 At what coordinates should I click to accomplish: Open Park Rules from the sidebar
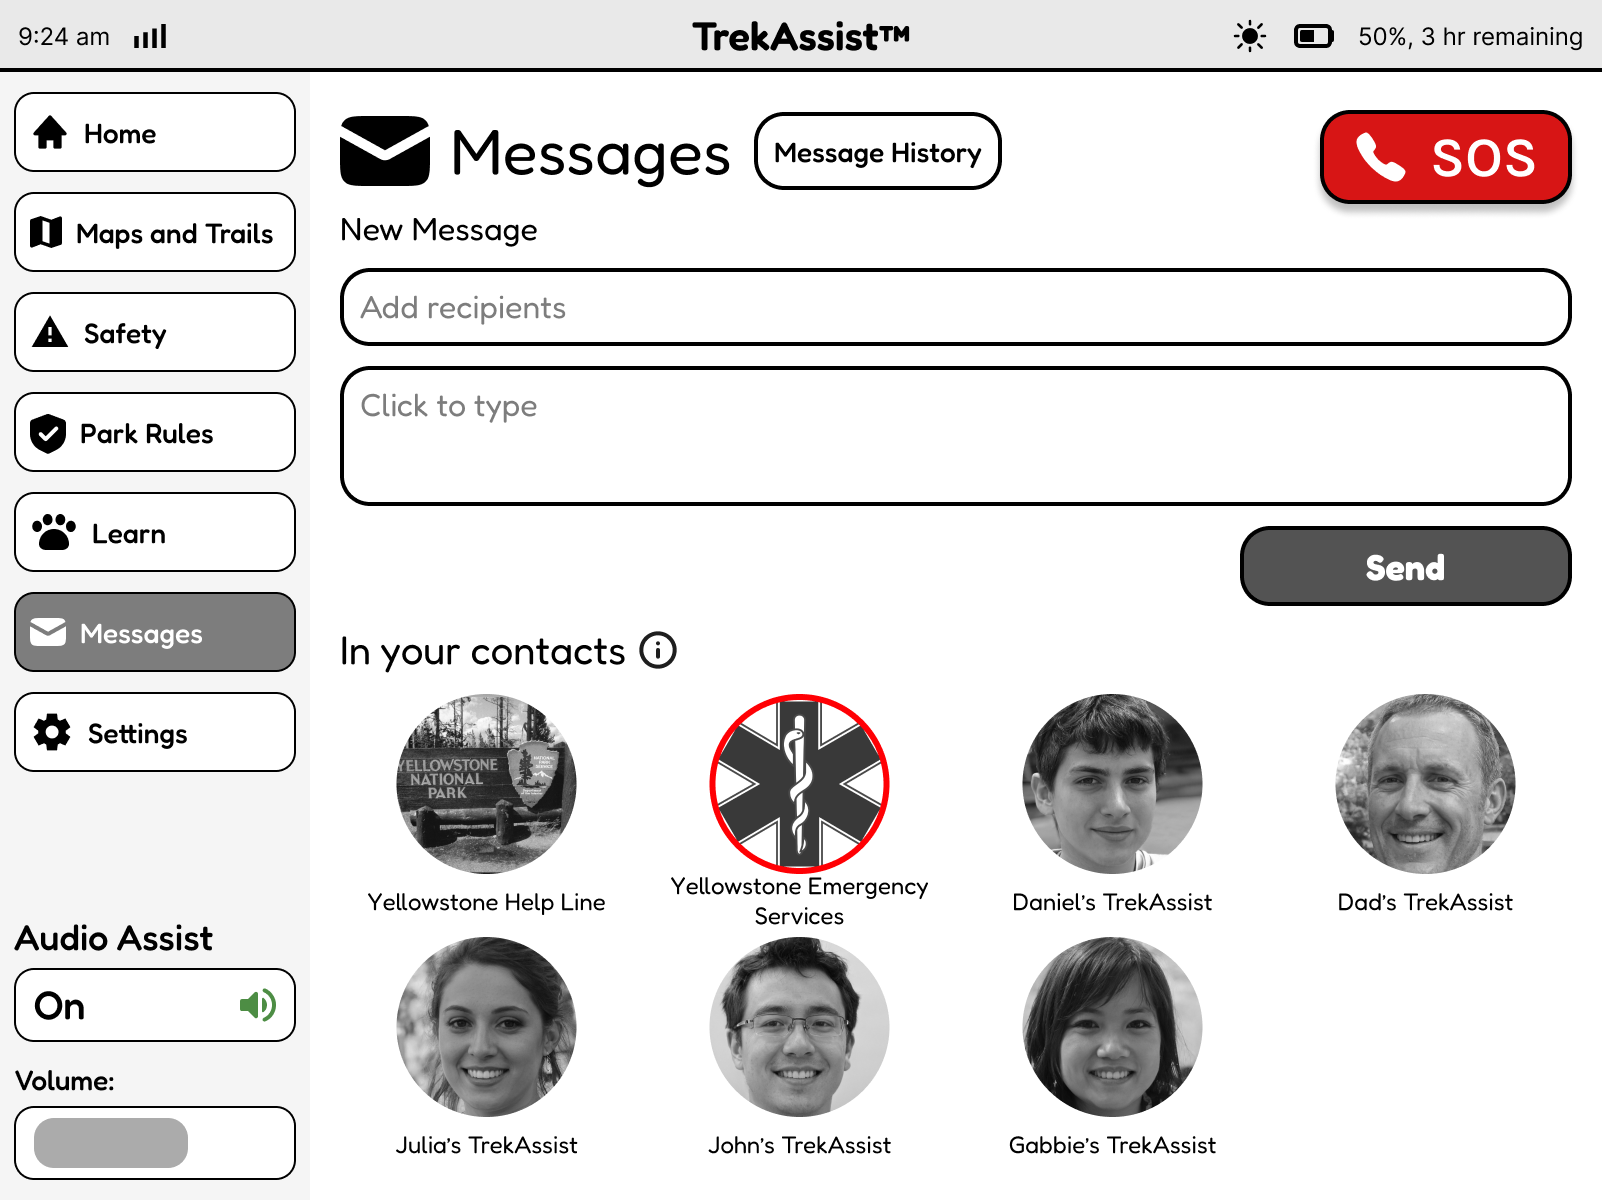[155, 432]
